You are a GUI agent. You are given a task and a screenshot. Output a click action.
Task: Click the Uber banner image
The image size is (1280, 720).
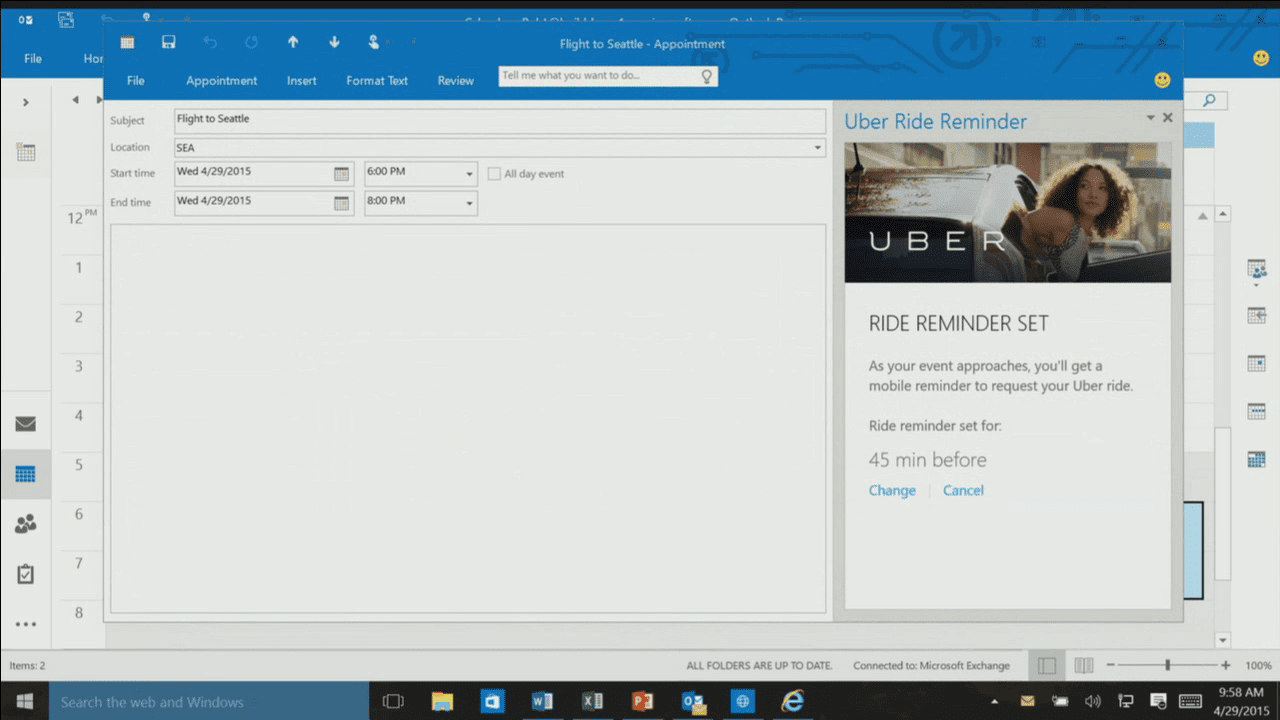(1008, 212)
